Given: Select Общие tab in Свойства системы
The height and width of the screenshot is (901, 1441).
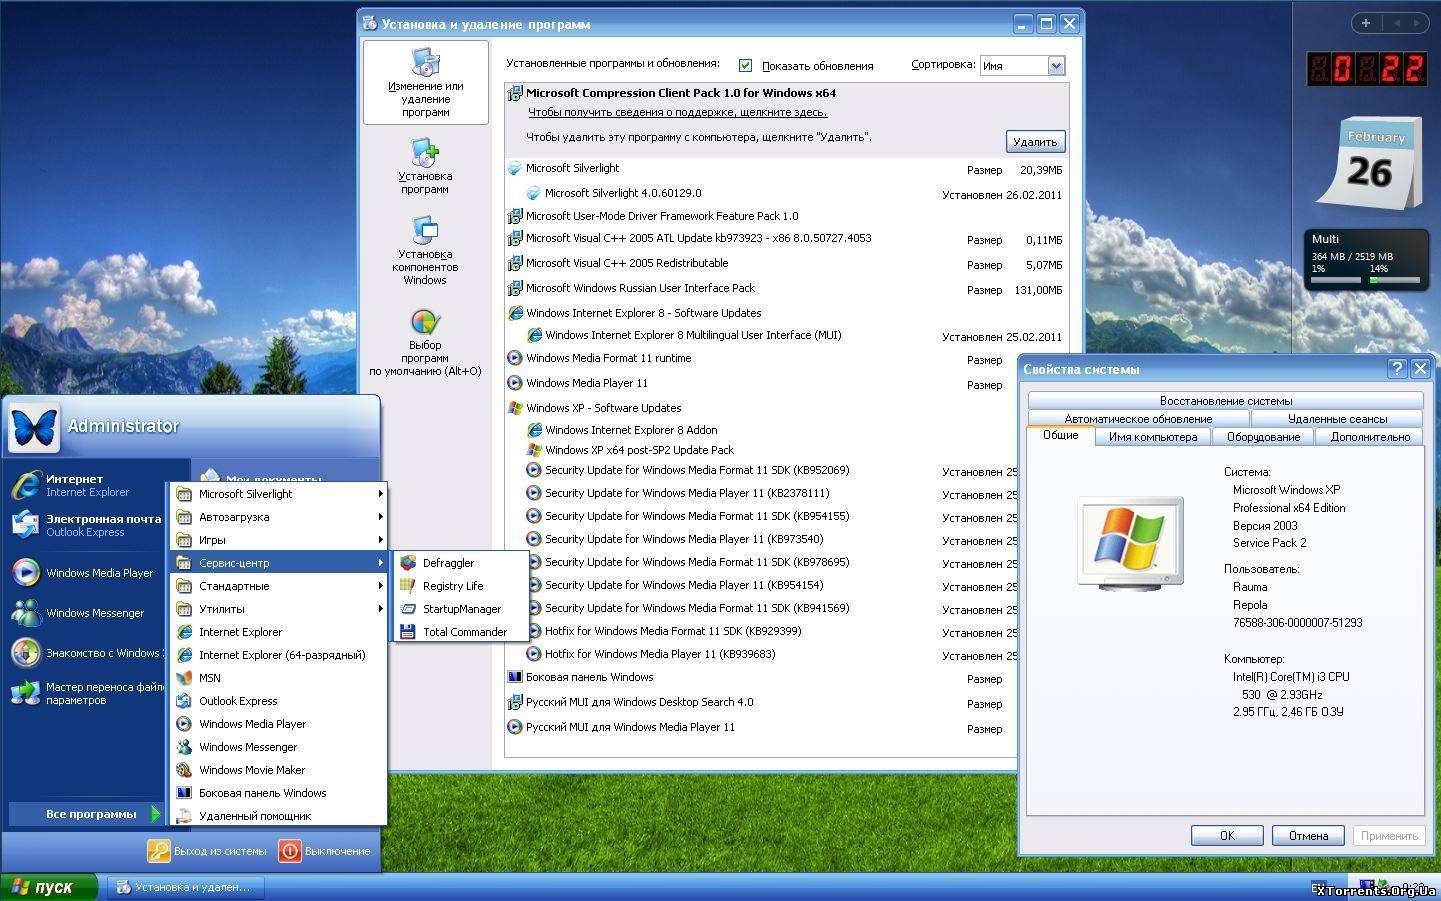Looking at the screenshot, I should 1061,435.
